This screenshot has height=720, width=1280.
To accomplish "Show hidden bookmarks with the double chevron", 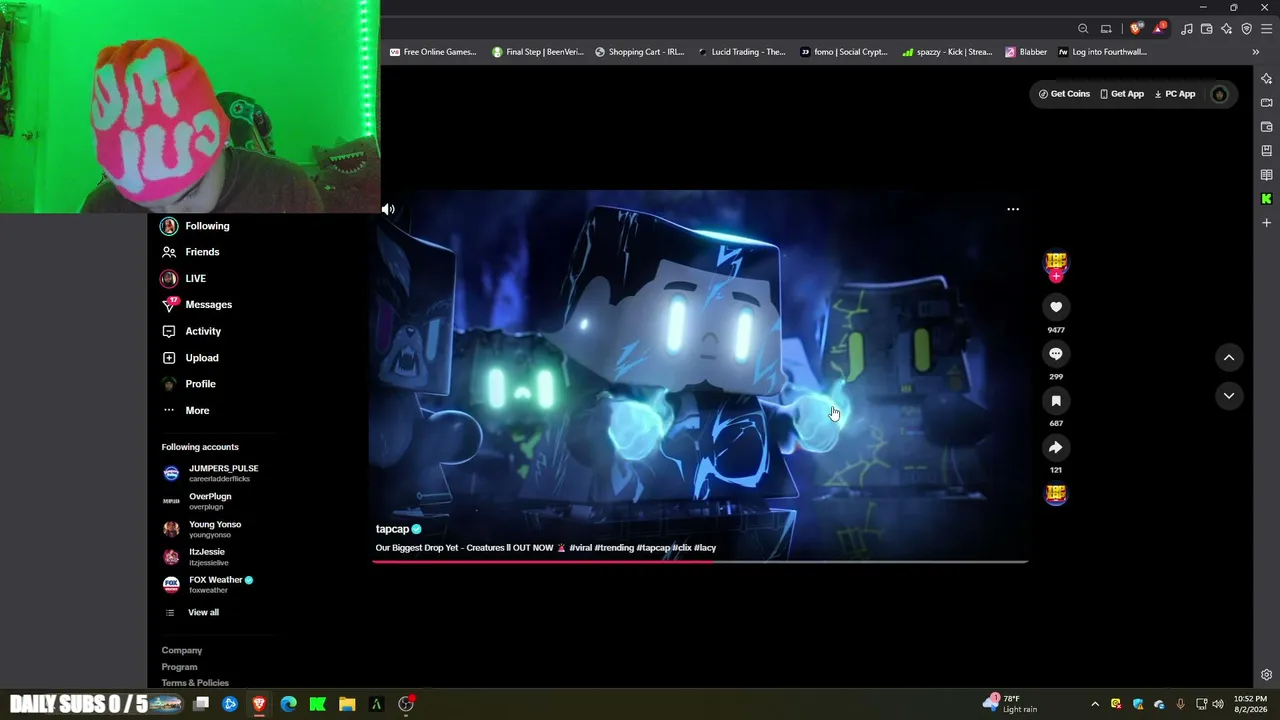I will pyautogui.click(x=1256, y=52).
